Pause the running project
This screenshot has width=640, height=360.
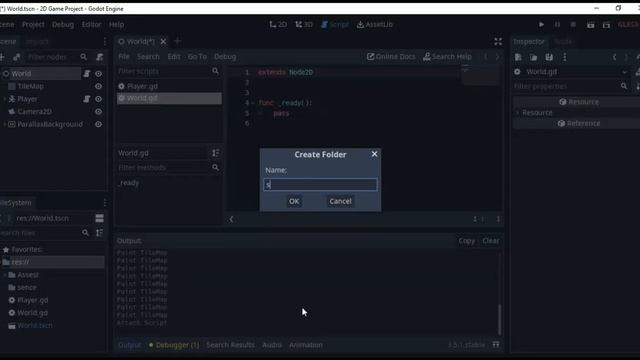point(557,24)
